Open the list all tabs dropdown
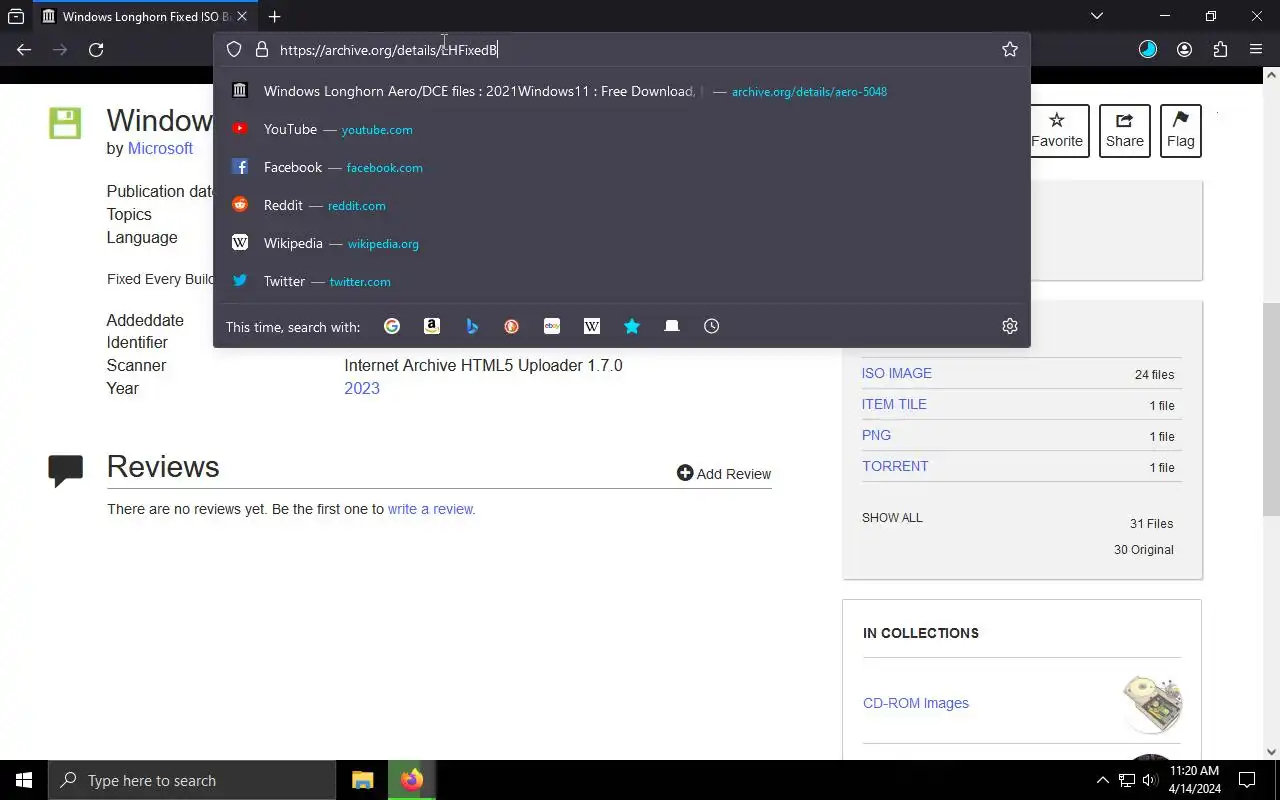The width and height of the screenshot is (1280, 800). pos(1097,16)
